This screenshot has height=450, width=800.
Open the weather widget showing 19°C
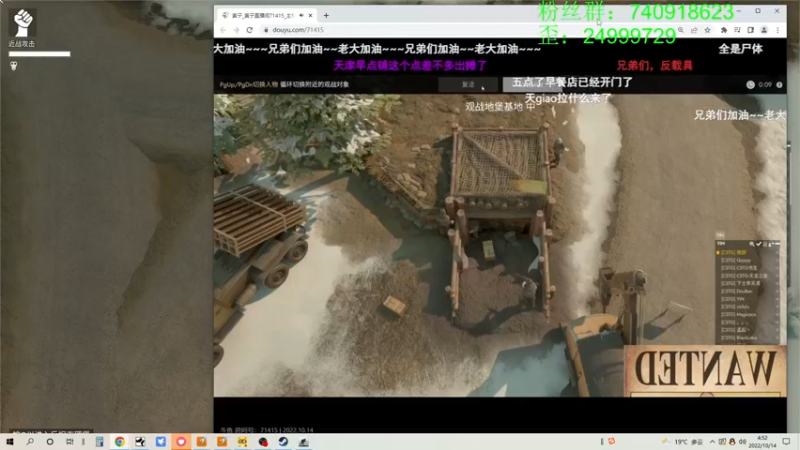tap(683, 442)
